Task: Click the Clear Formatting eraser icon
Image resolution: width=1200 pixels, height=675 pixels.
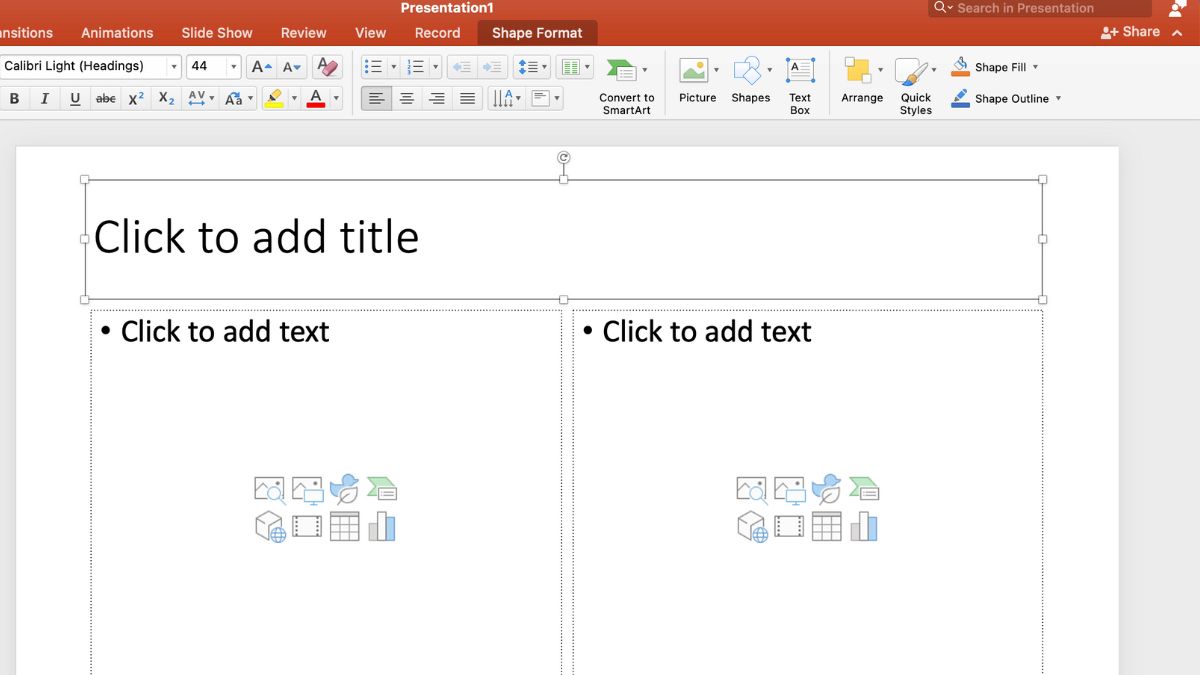Action: point(327,67)
